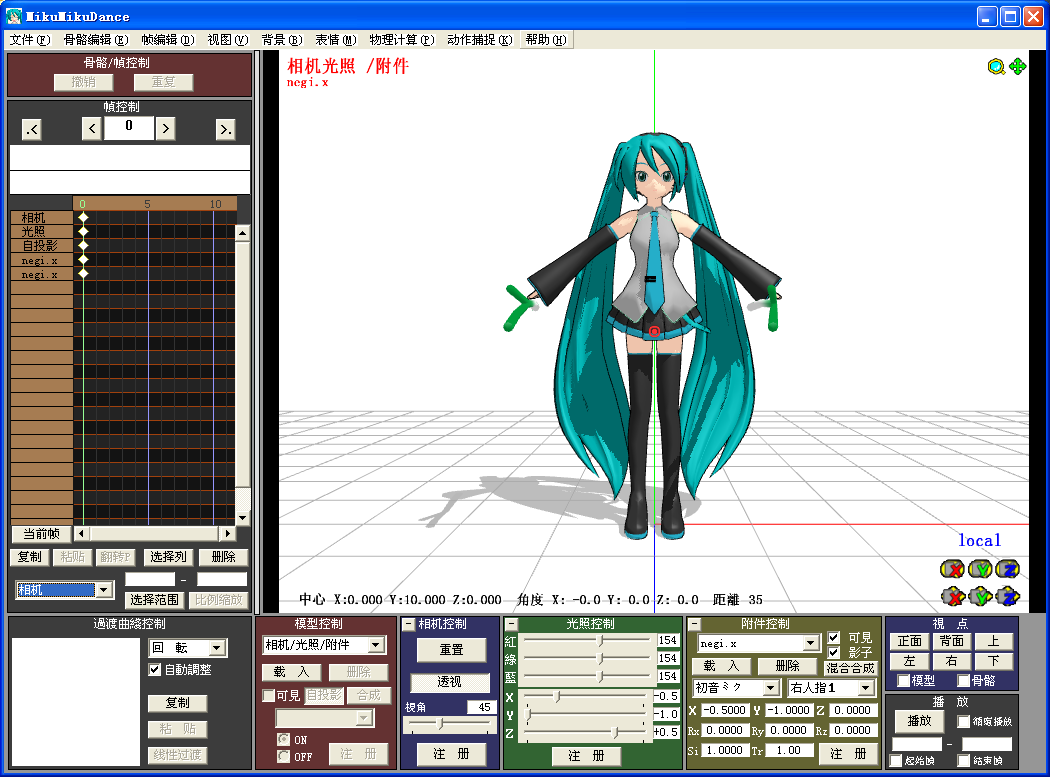Toggle the 自動調整 checkbox
1050x777 pixels.
[155, 669]
